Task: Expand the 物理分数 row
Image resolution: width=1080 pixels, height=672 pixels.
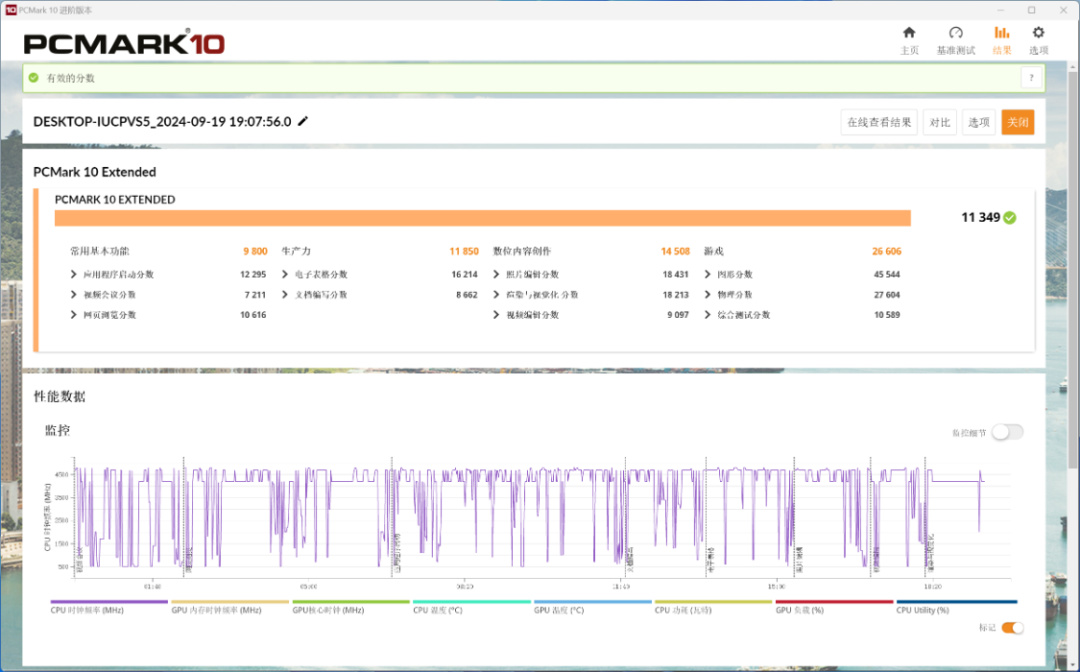Action: click(707, 295)
